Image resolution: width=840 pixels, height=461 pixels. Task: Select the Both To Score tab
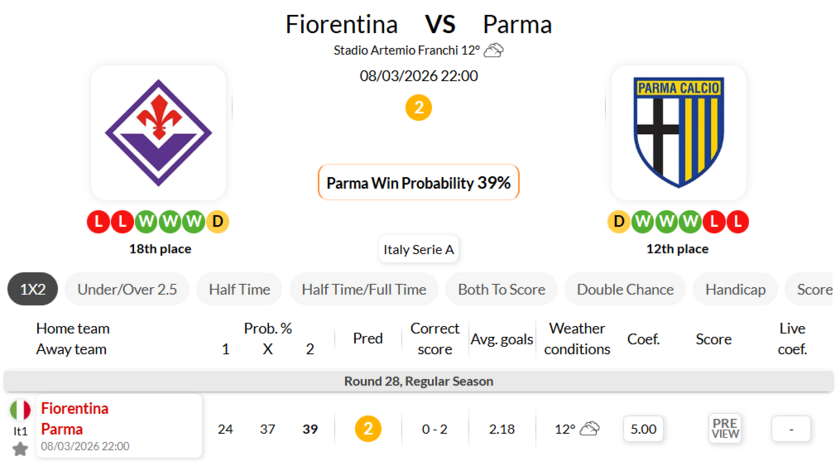(x=501, y=289)
